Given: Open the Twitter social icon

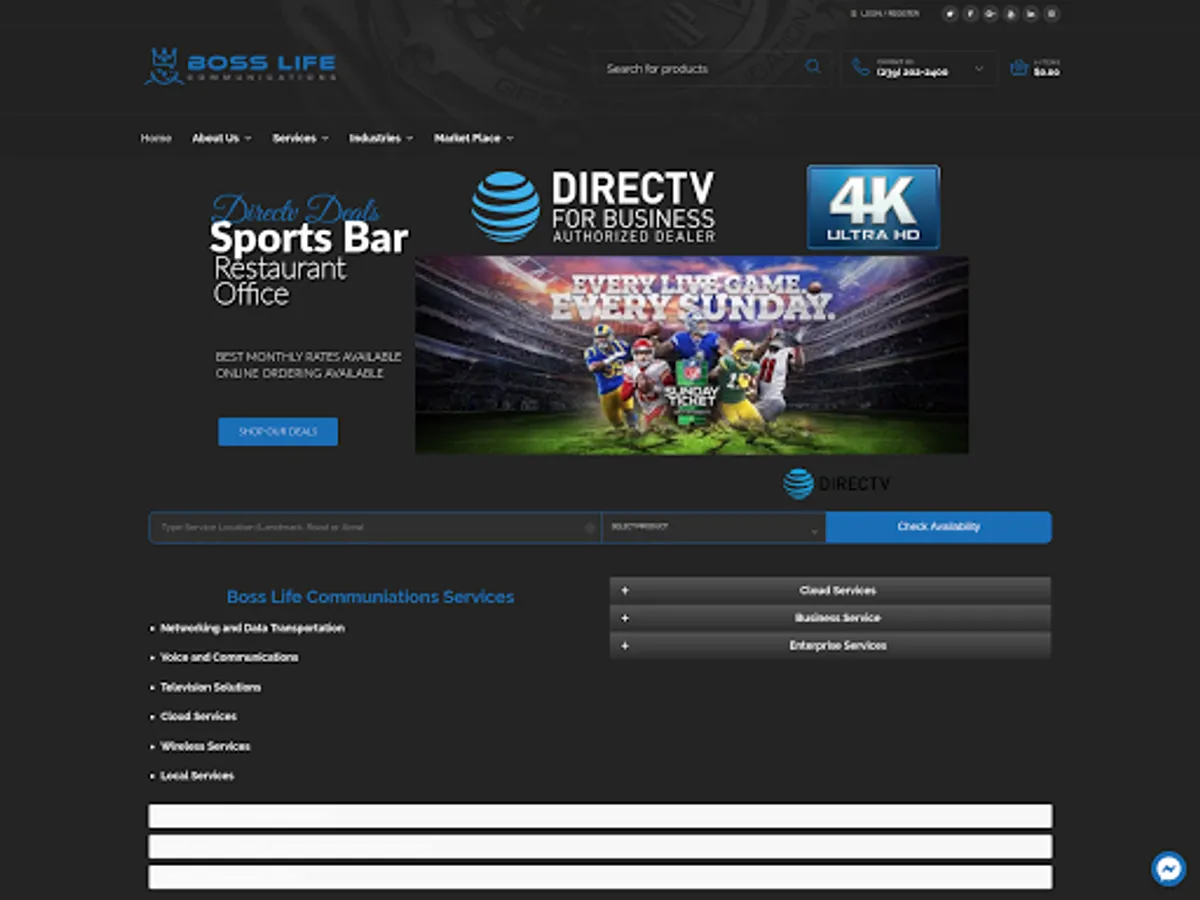Looking at the screenshot, I should tap(950, 14).
